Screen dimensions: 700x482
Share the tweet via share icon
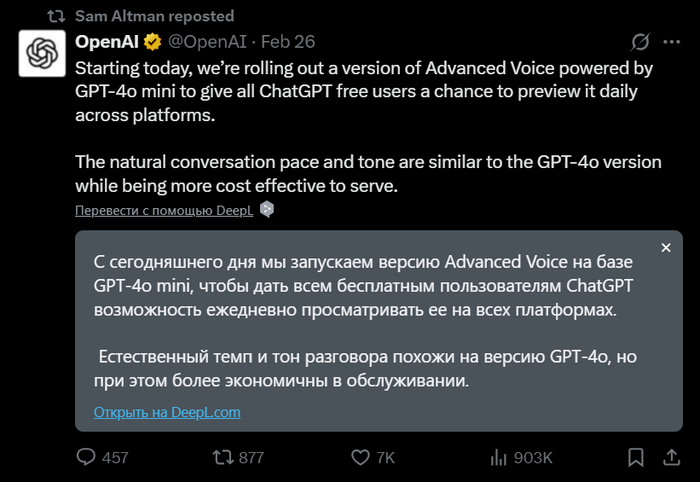coord(667,458)
